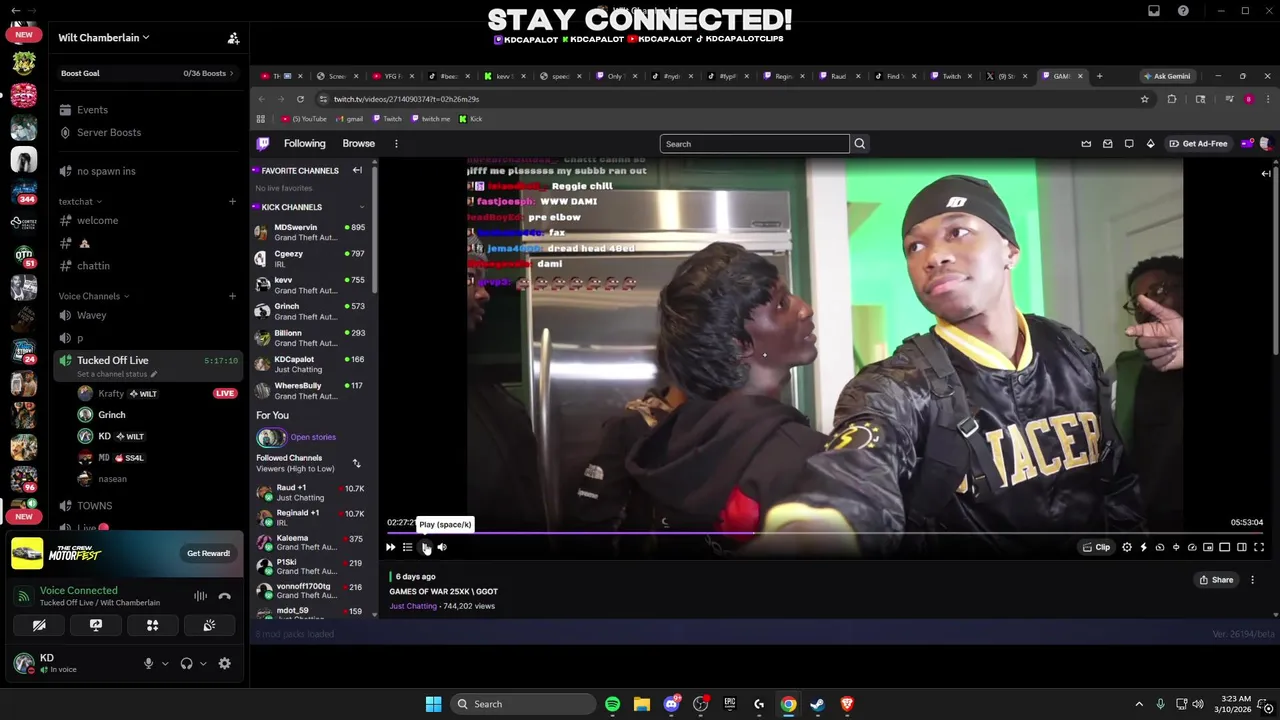The width and height of the screenshot is (1280, 720).
Task: Open stories link under For You
Action: (313, 437)
